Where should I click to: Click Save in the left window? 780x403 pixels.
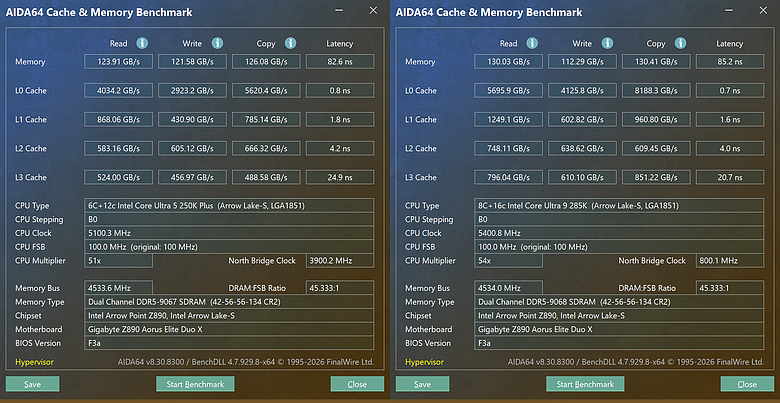pos(32,384)
